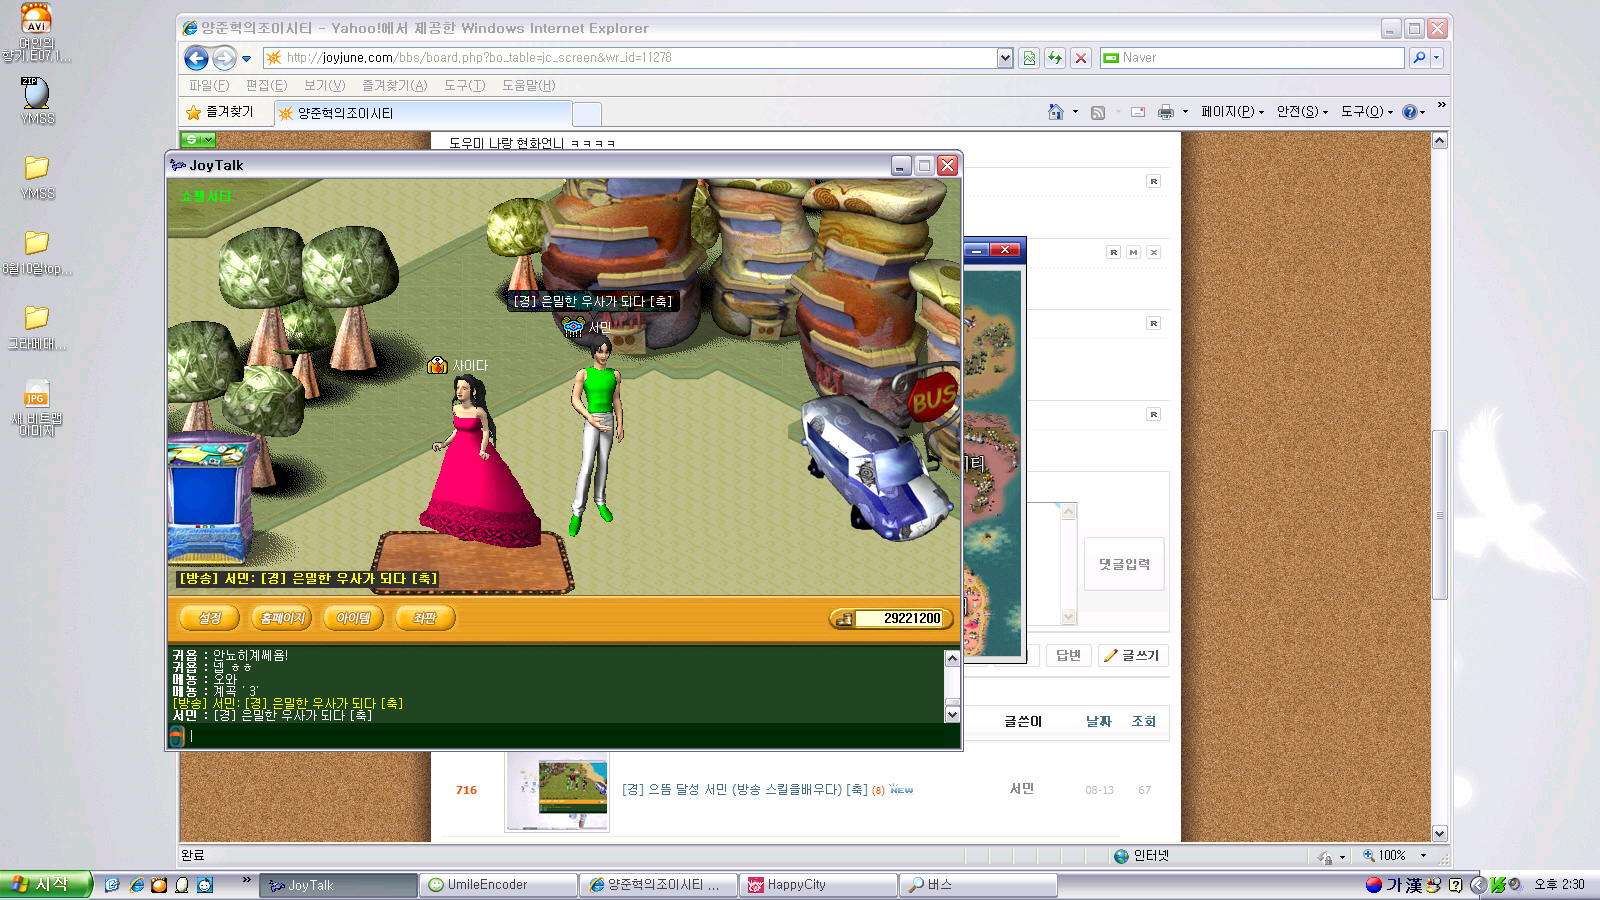This screenshot has height=900, width=1600.
Task: Click the gold coin money icon
Action: pyautogui.click(x=844, y=619)
